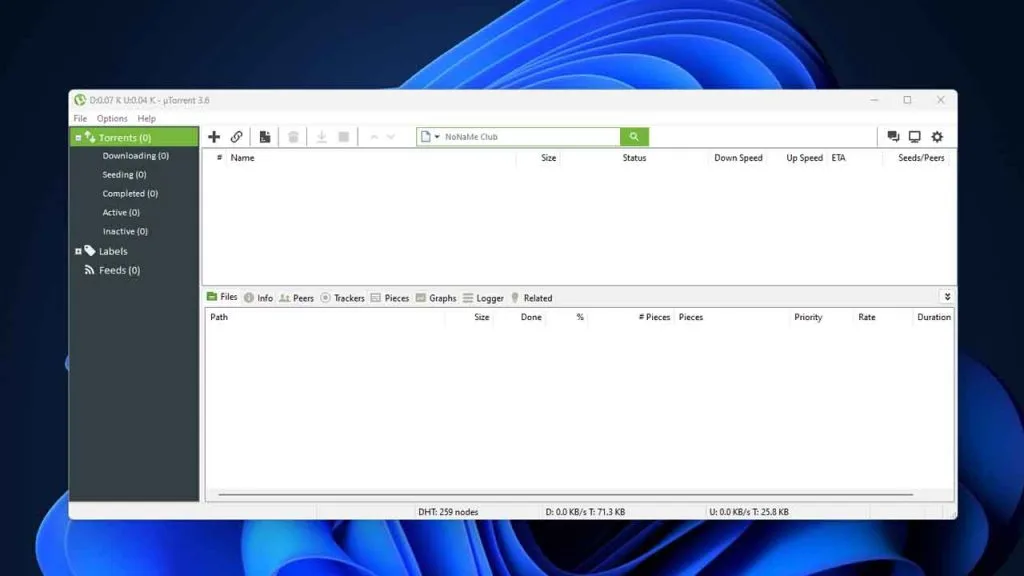Click Add Torrent from URL link icon
The image size is (1024, 576).
[x=236, y=136]
